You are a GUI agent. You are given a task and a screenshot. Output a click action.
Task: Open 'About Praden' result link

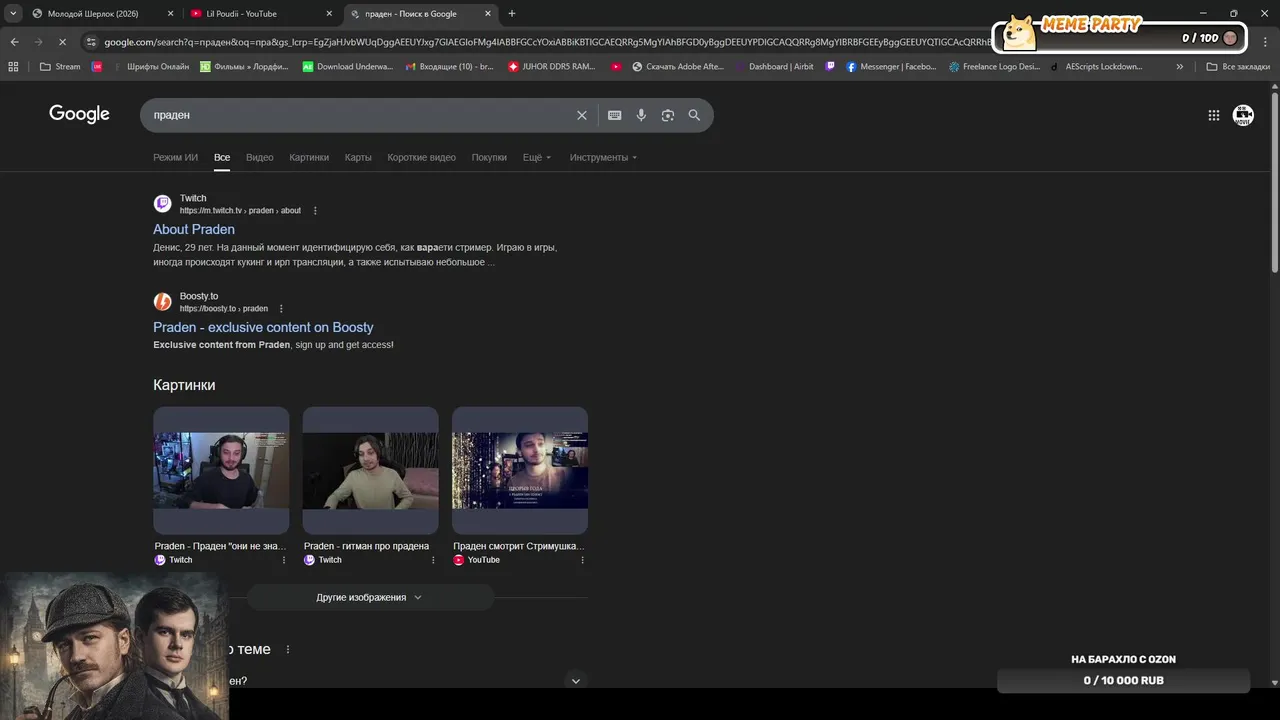pos(194,230)
